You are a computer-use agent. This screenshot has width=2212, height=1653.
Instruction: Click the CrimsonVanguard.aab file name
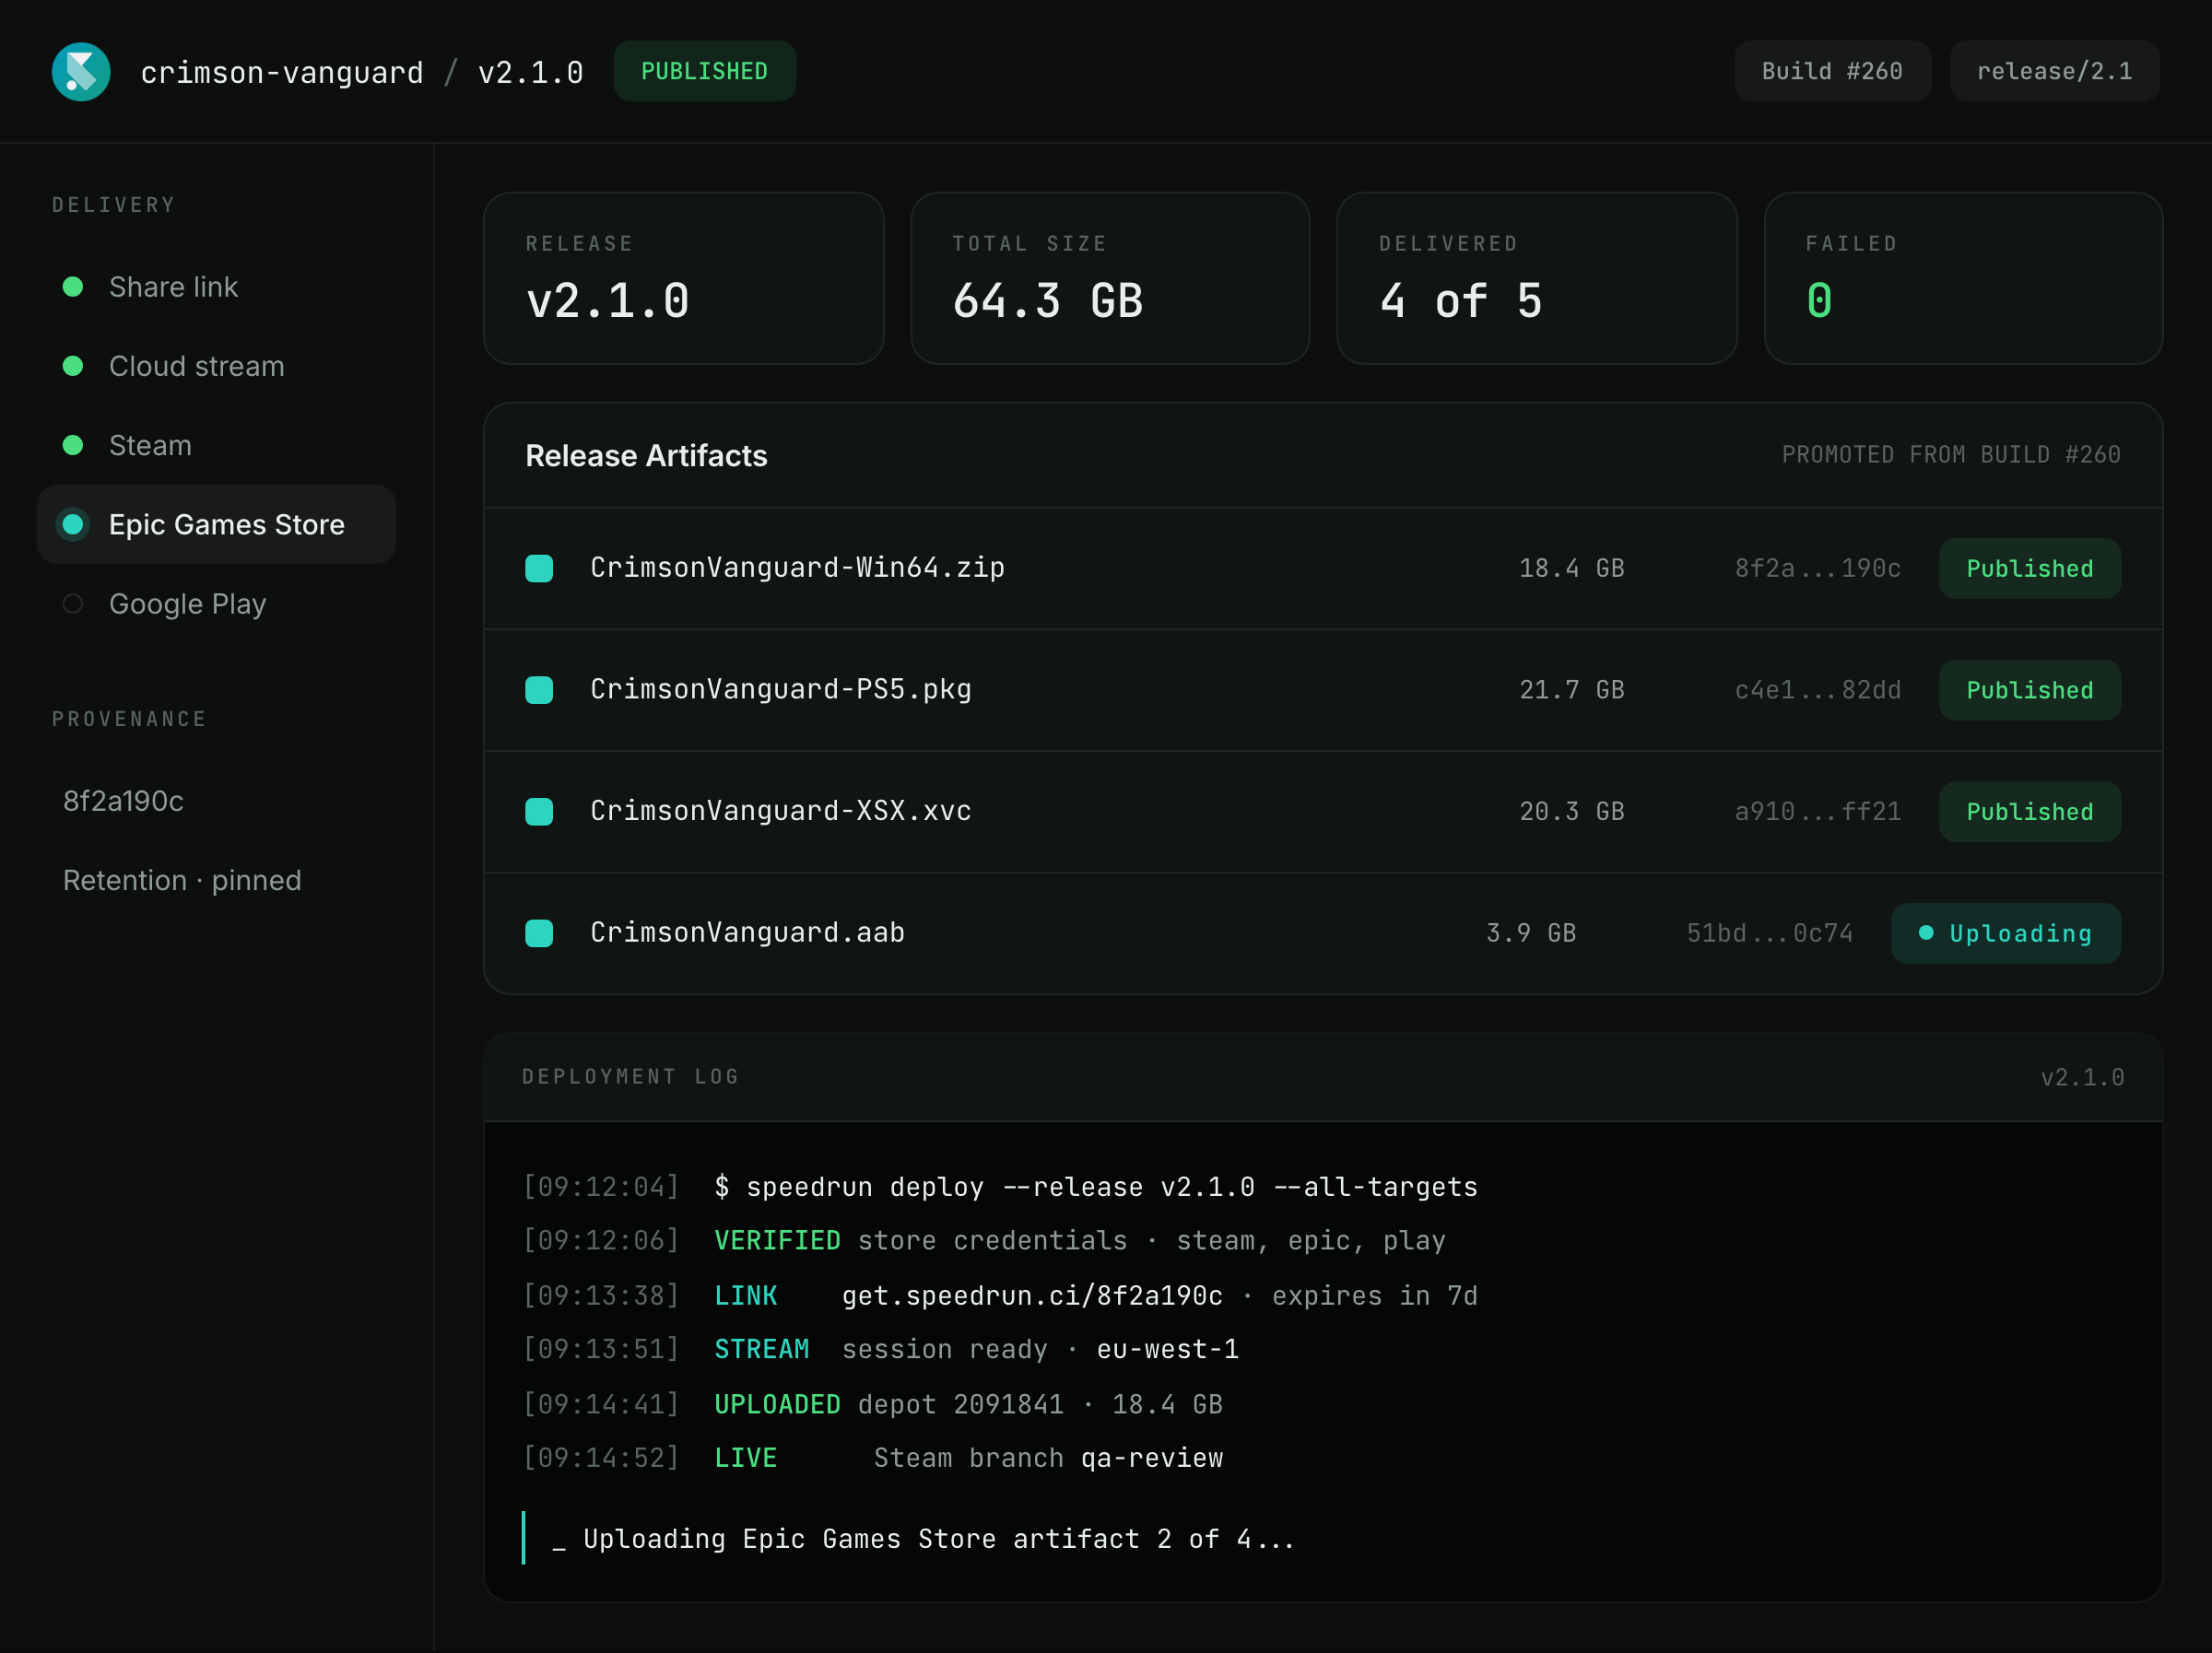coord(747,933)
